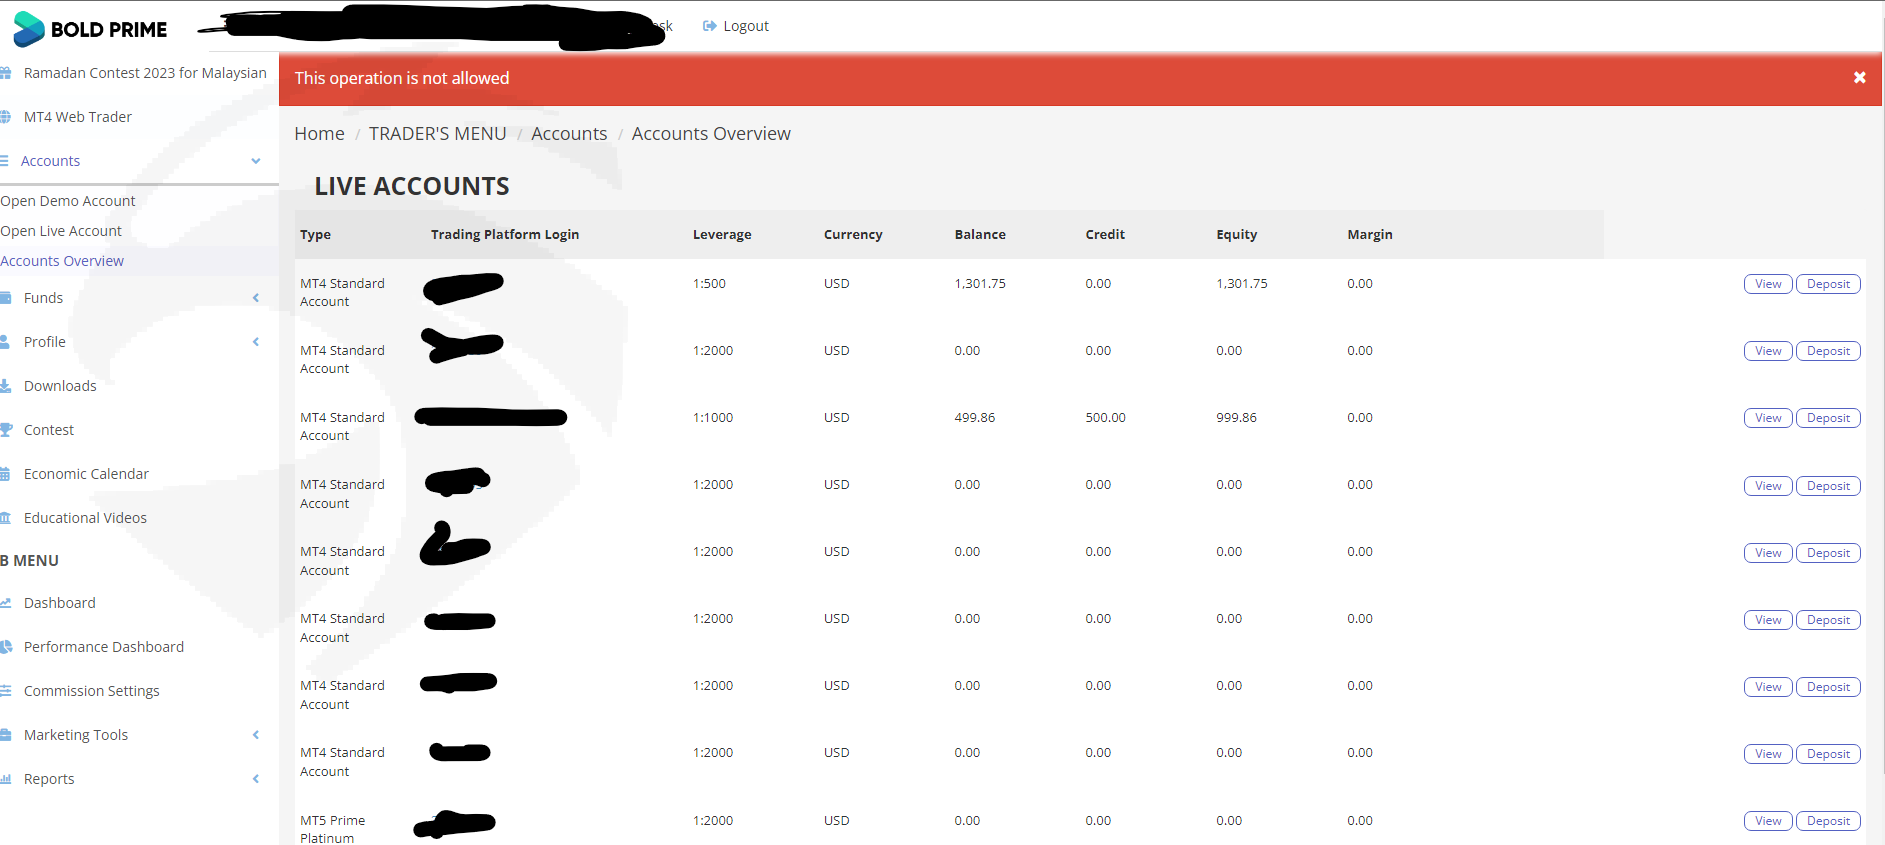Open Educational Videos

(x=85, y=518)
